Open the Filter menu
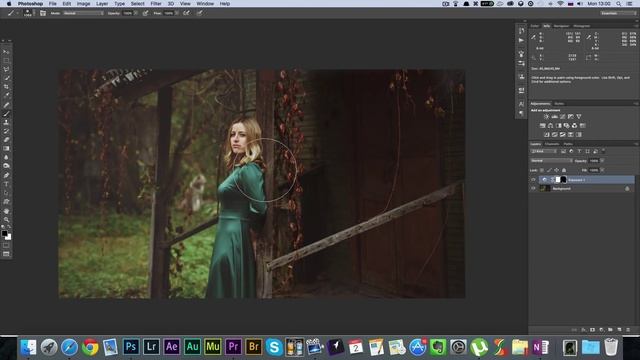The width and height of the screenshot is (640, 360). tap(156, 4)
